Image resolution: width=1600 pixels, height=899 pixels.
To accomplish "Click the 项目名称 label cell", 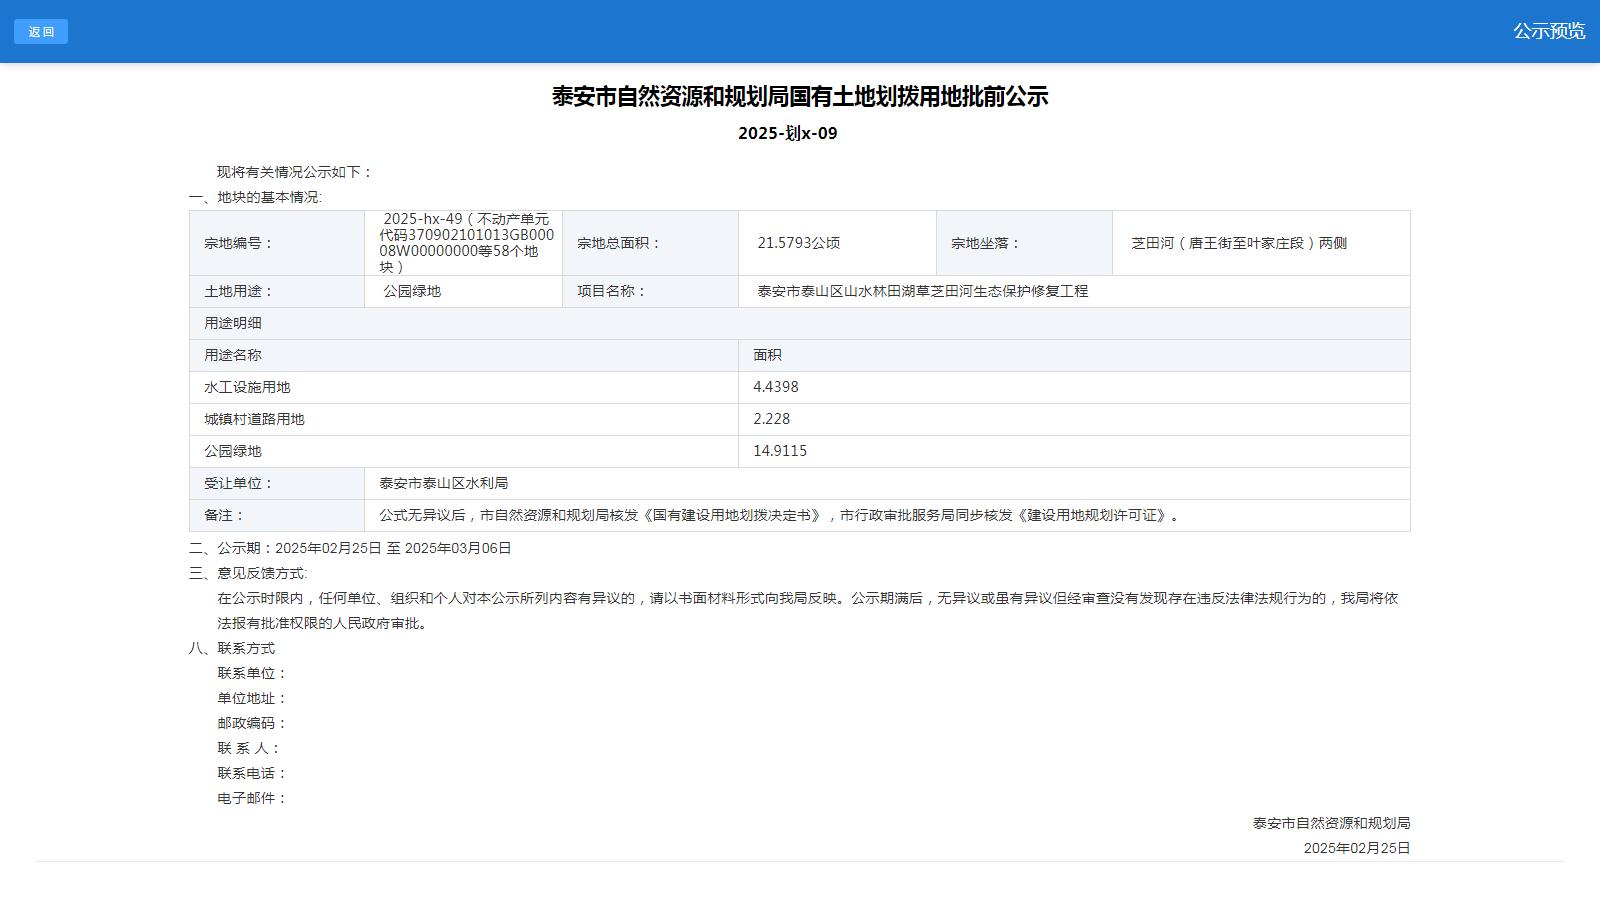I will (650, 291).
